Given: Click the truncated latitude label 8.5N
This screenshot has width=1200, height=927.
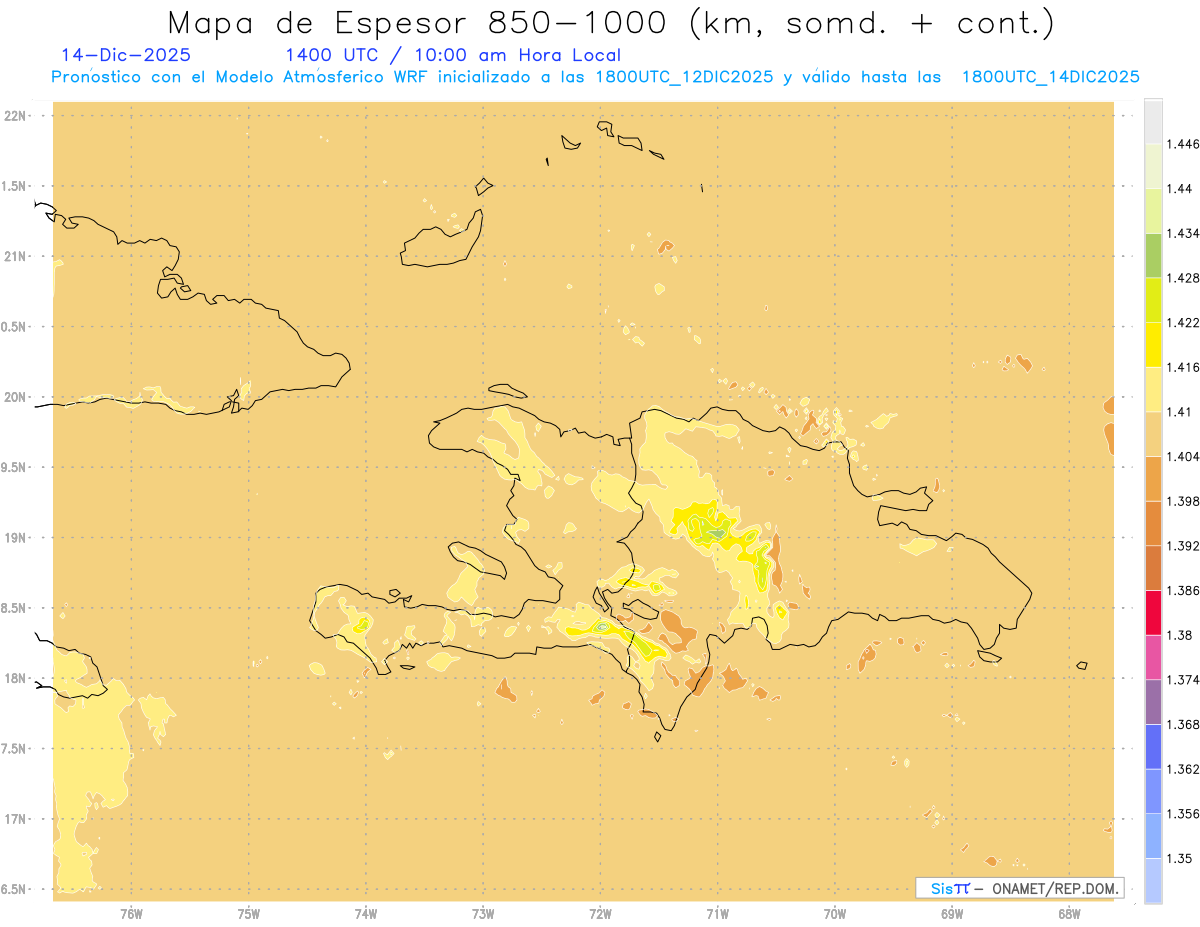Looking at the screenshot, I should pyautogui.click(x=15, y=608).
